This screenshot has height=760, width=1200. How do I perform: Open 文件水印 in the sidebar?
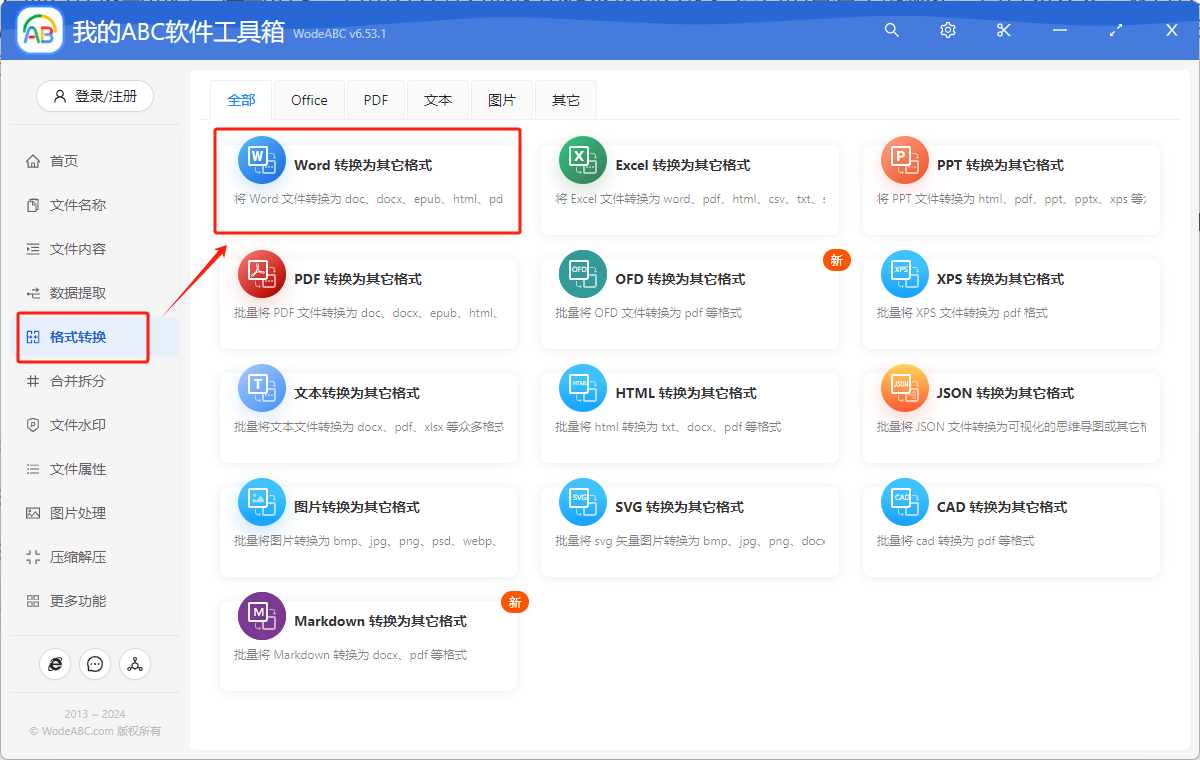pos(78,425)
